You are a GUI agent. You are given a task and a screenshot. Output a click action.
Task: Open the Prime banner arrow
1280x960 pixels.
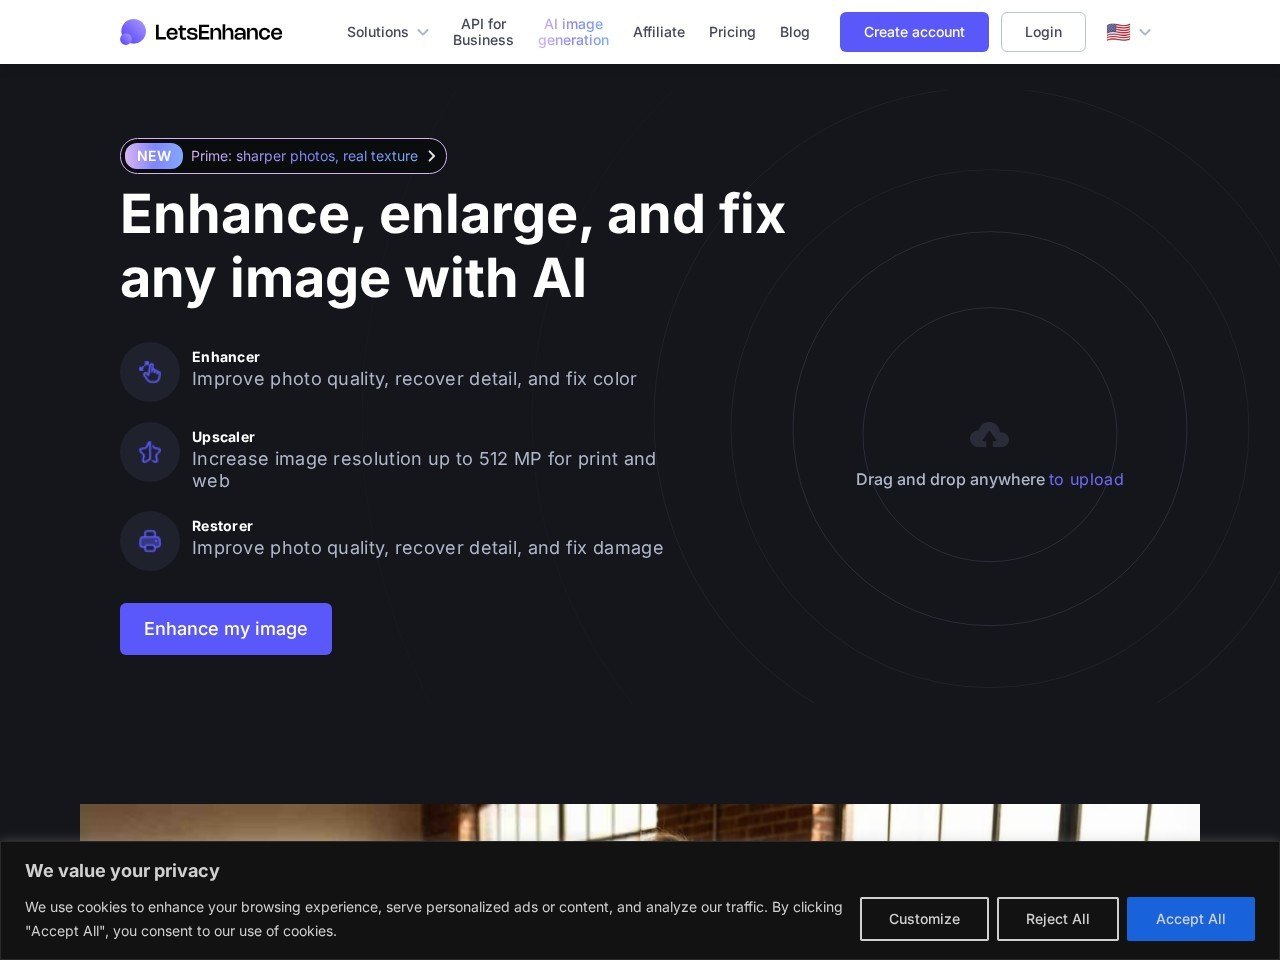click(431, 156)
